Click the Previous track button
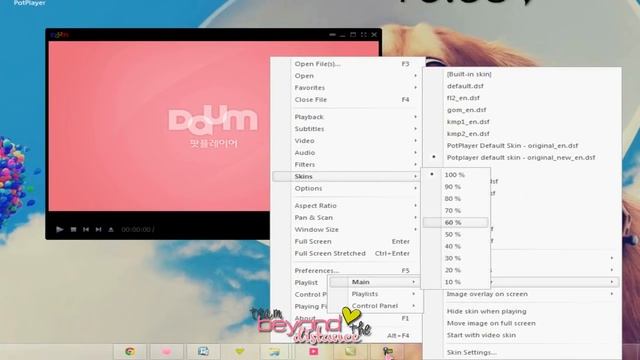 click(x=86, y=230)
